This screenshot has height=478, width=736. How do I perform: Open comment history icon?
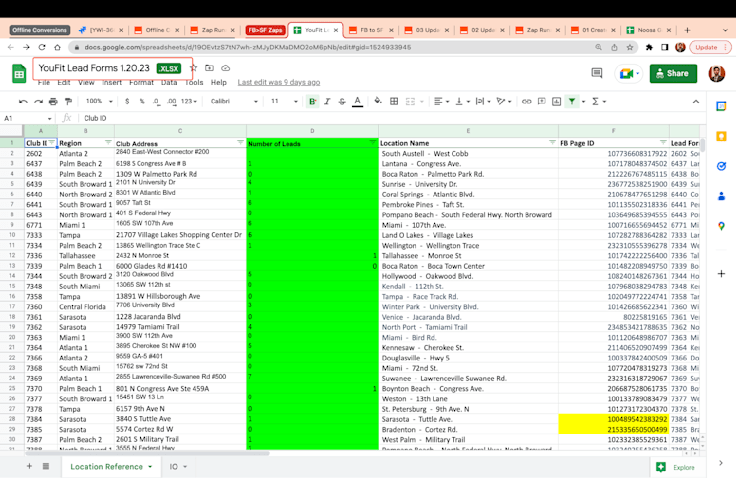[597, 73]
